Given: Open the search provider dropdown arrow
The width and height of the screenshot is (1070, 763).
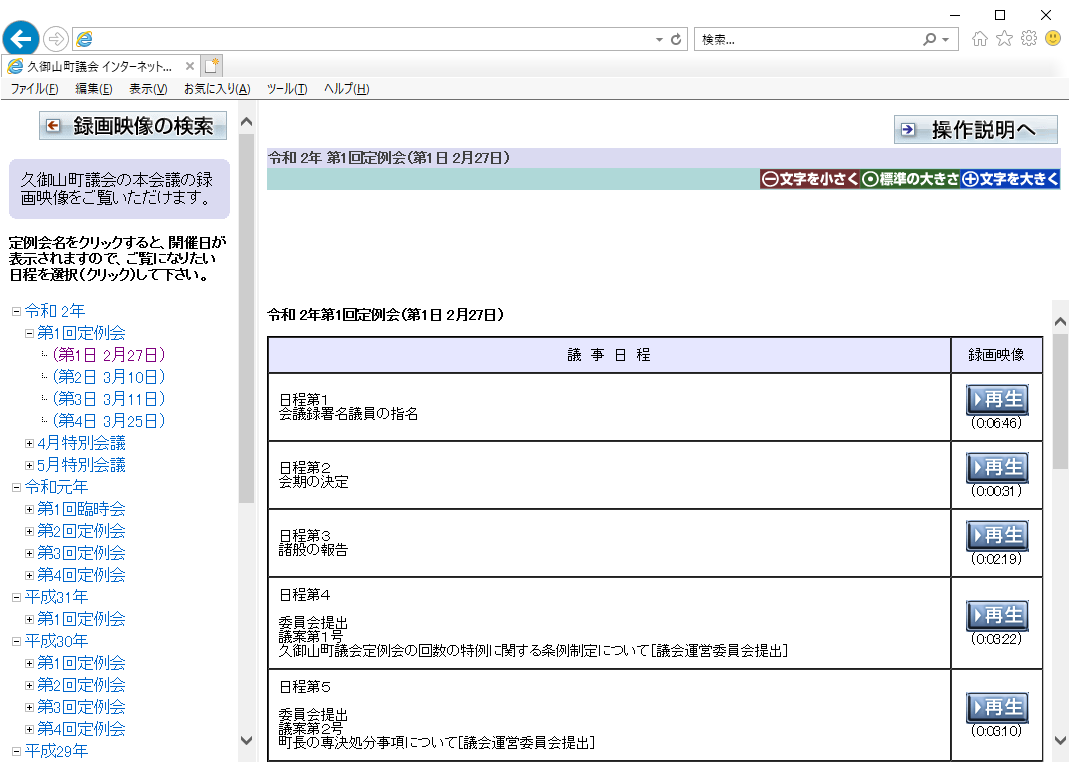Looking at the screenshot, I should [x=946, y=40].
